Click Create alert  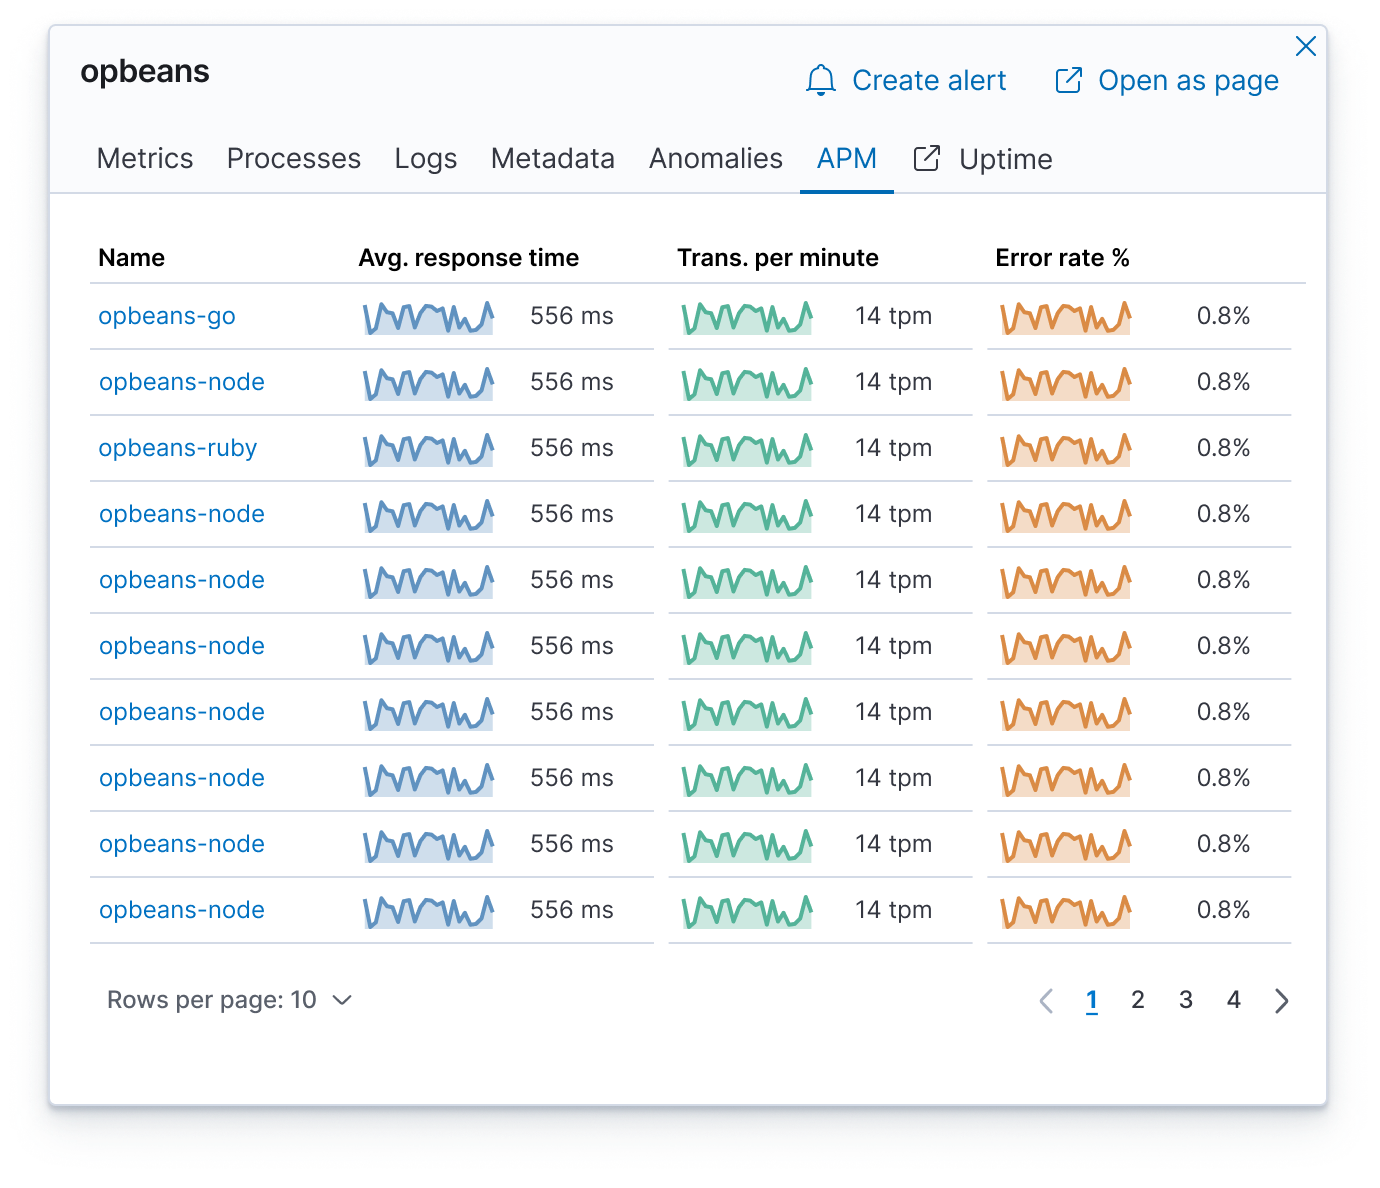[x=928, y=80]
